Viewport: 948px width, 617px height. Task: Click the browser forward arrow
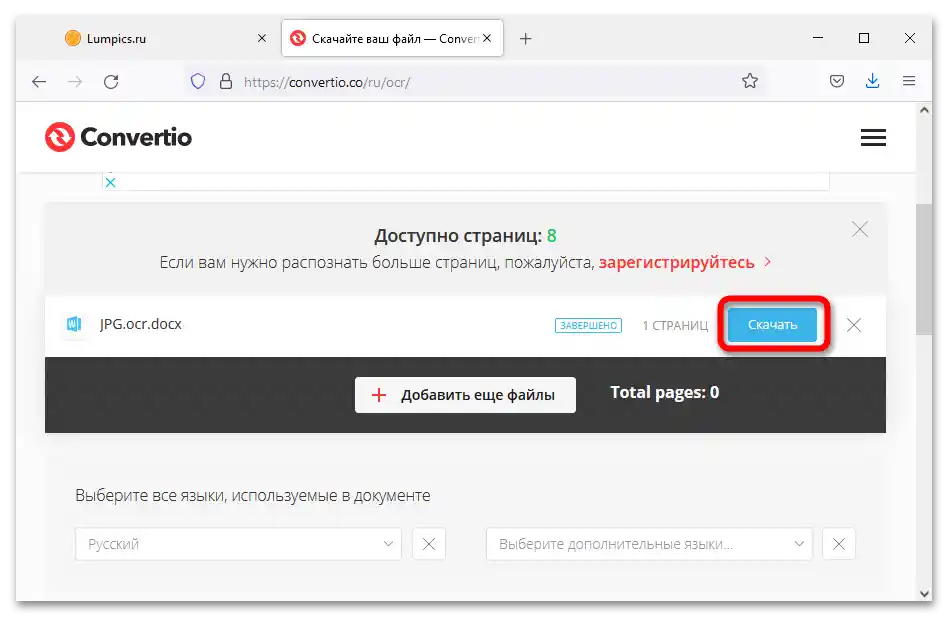pyautogui.click(x=75, y=82)
